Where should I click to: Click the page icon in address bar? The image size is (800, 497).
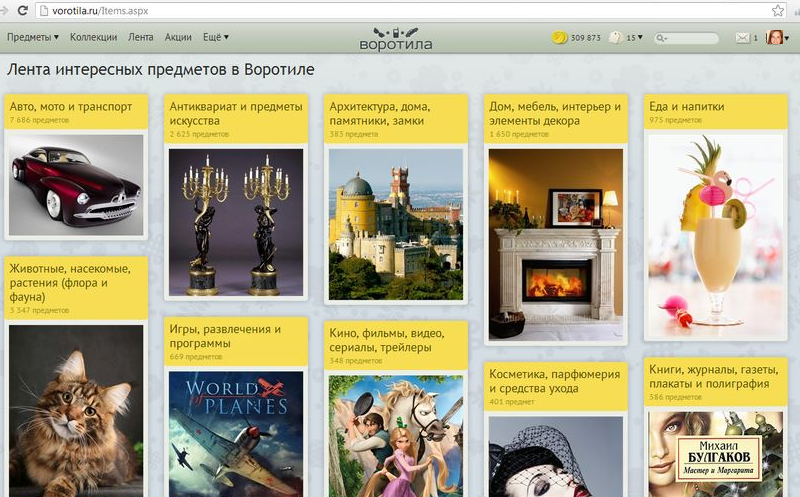tap(44, 11)
